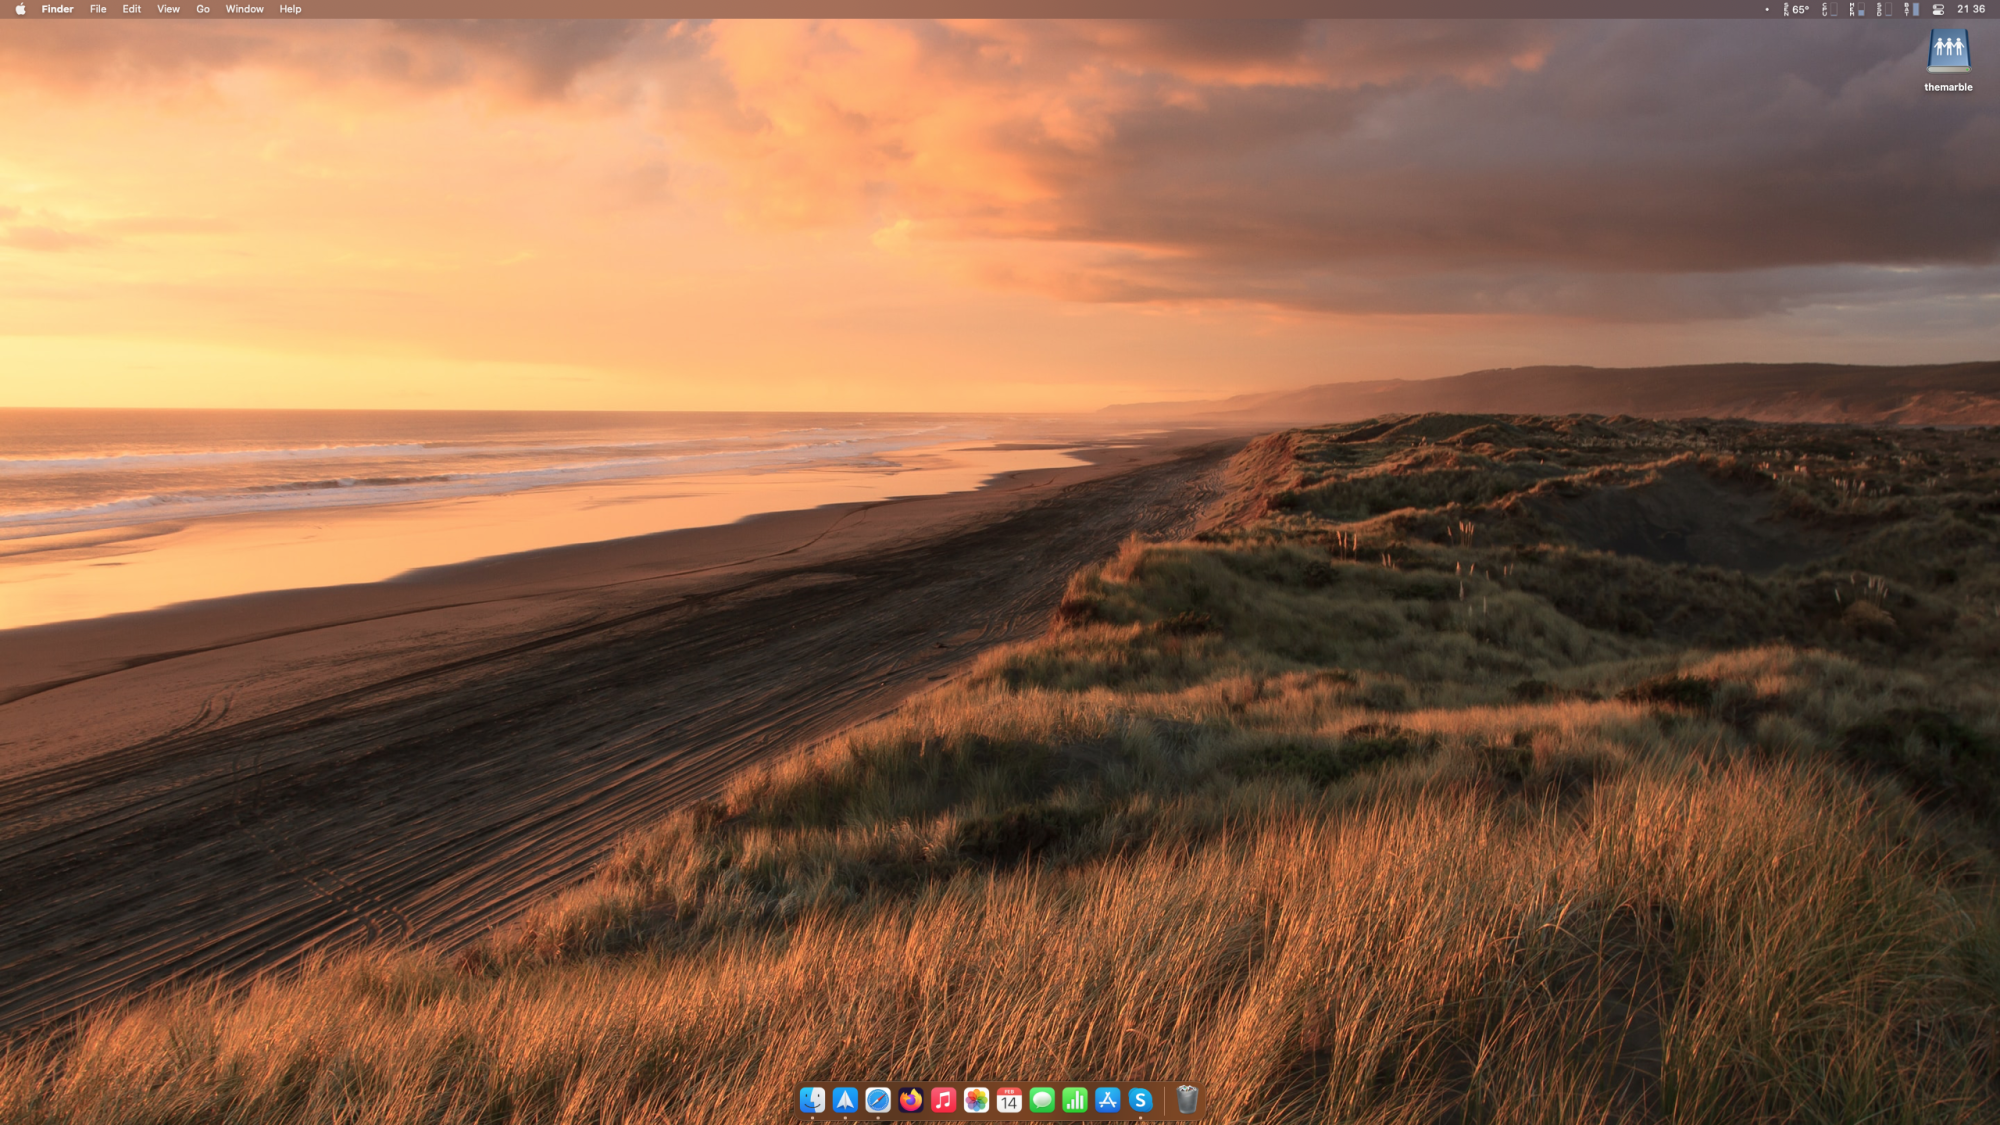
Task: Open the Trash in the Dock
Action: [1187, 1100]
